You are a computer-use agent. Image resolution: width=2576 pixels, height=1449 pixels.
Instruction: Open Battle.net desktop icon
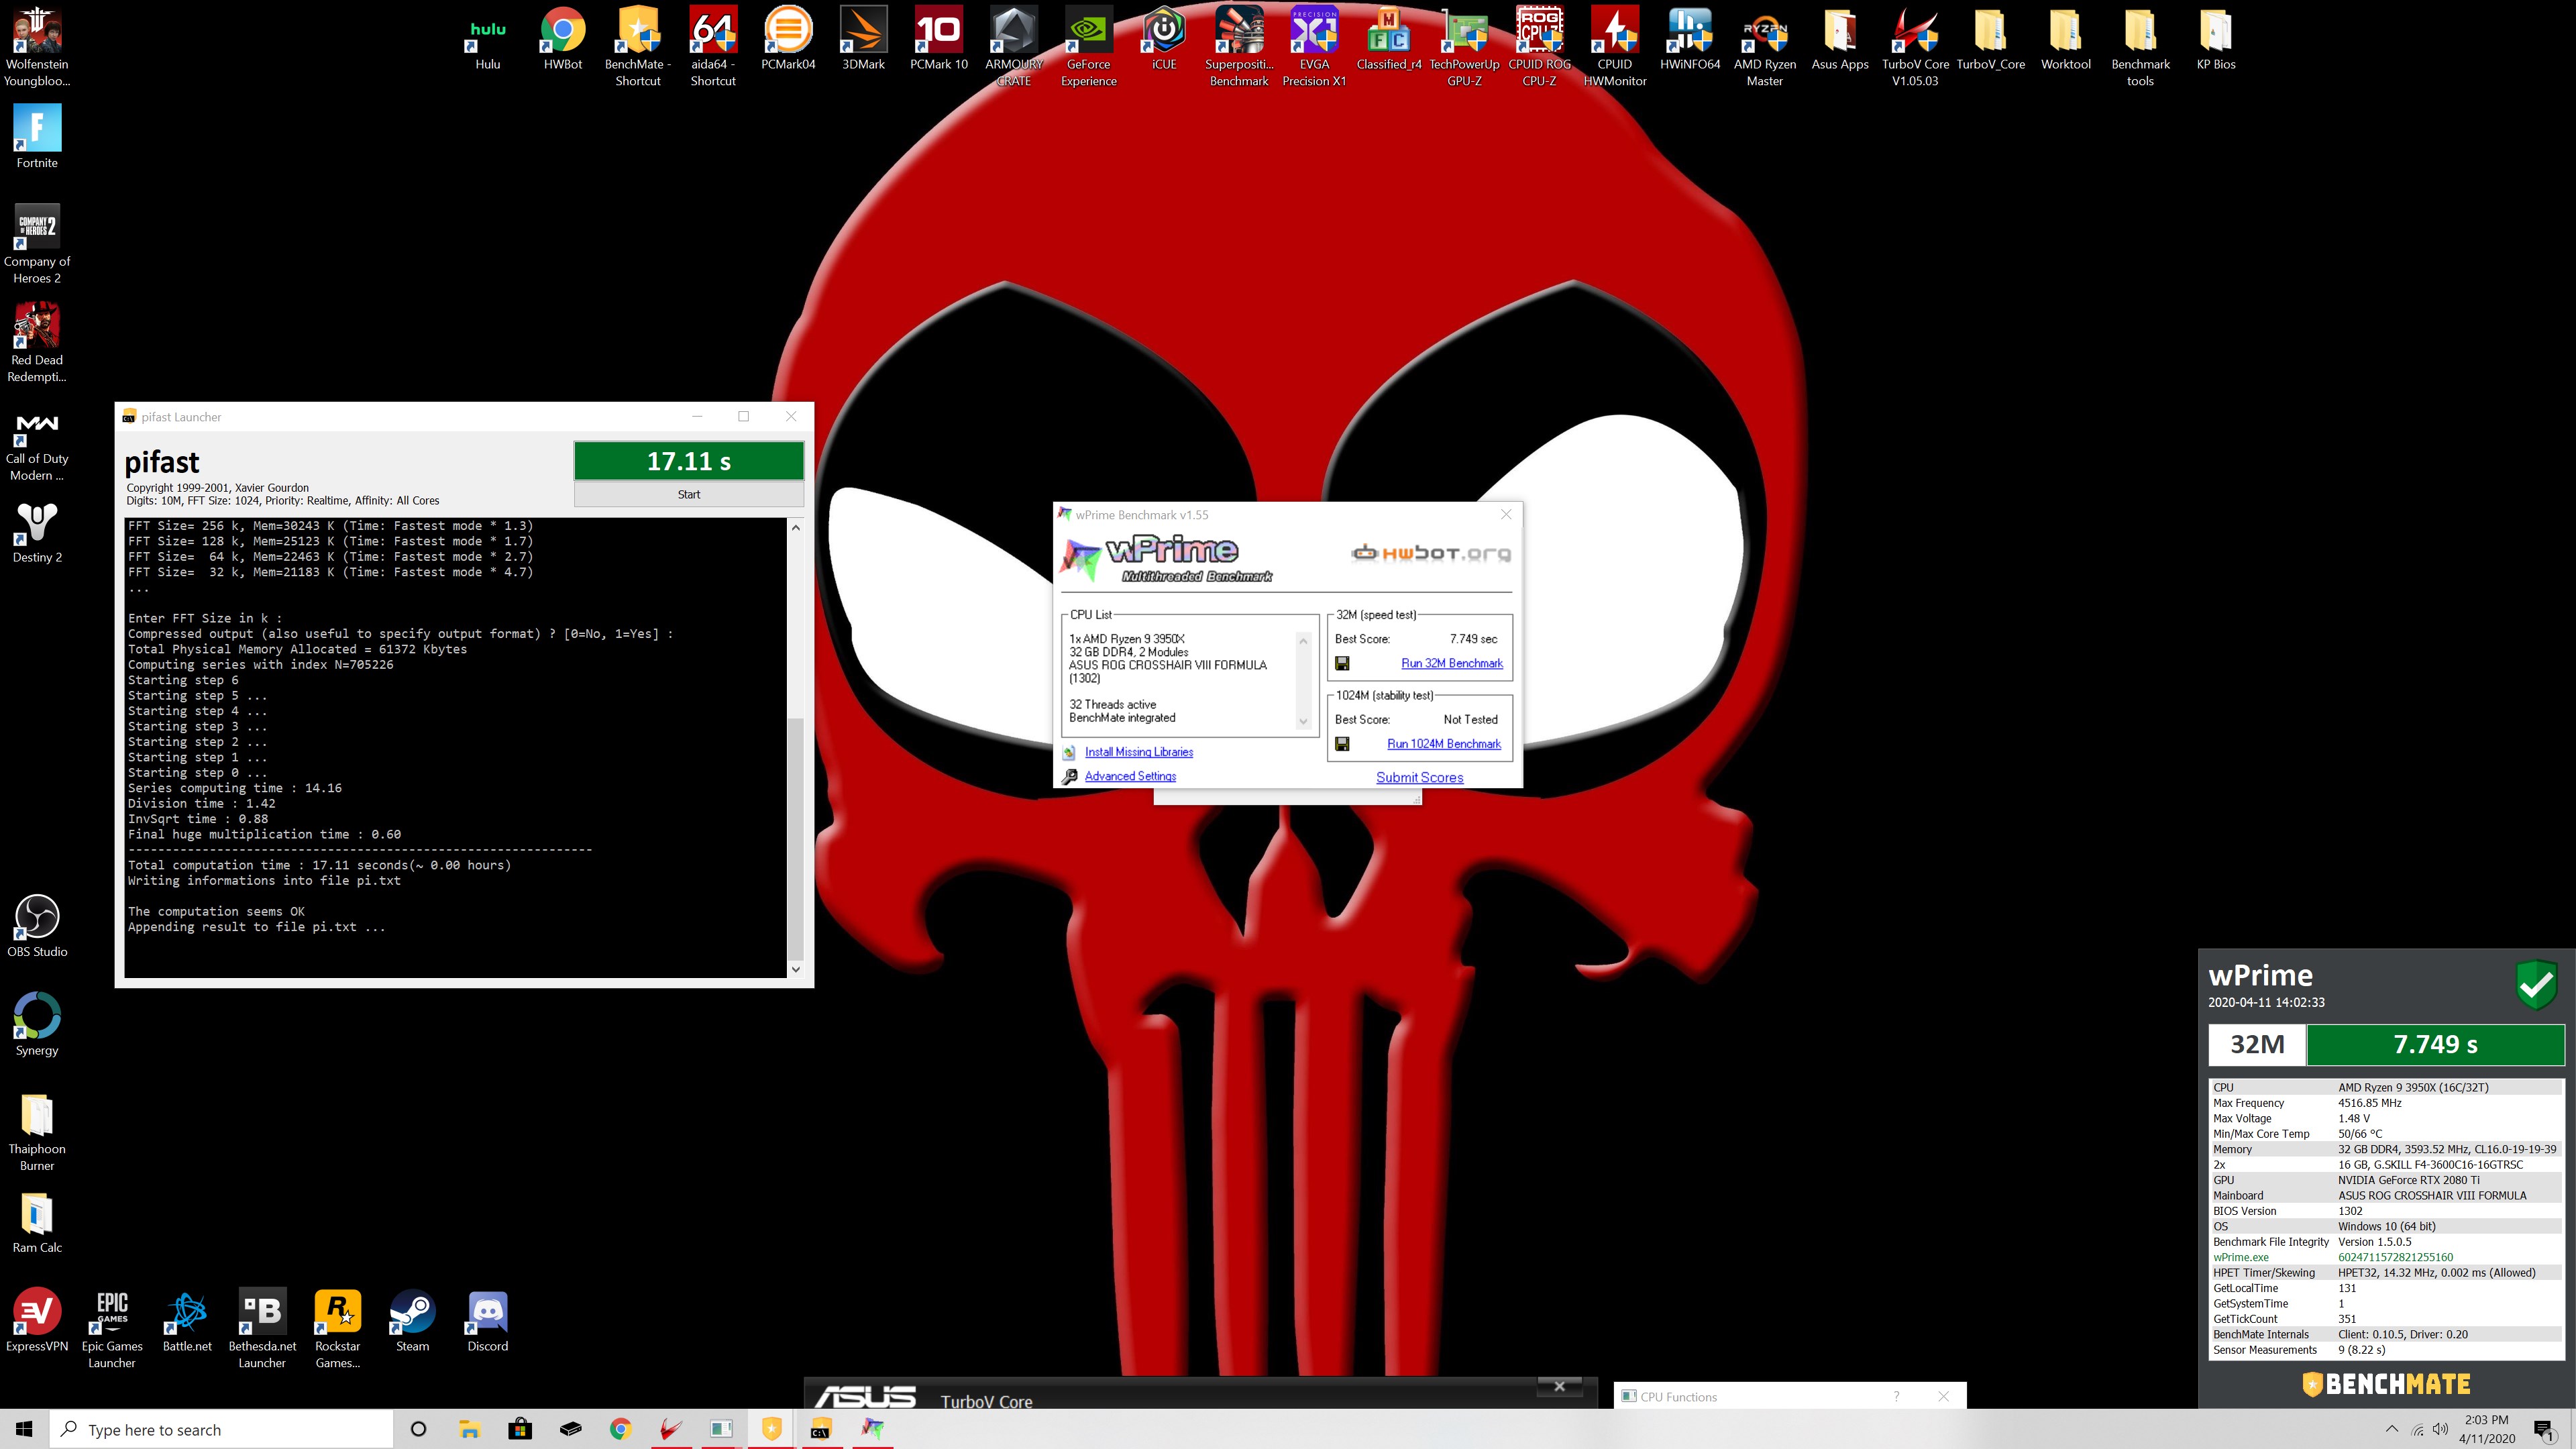[187, 1320]
